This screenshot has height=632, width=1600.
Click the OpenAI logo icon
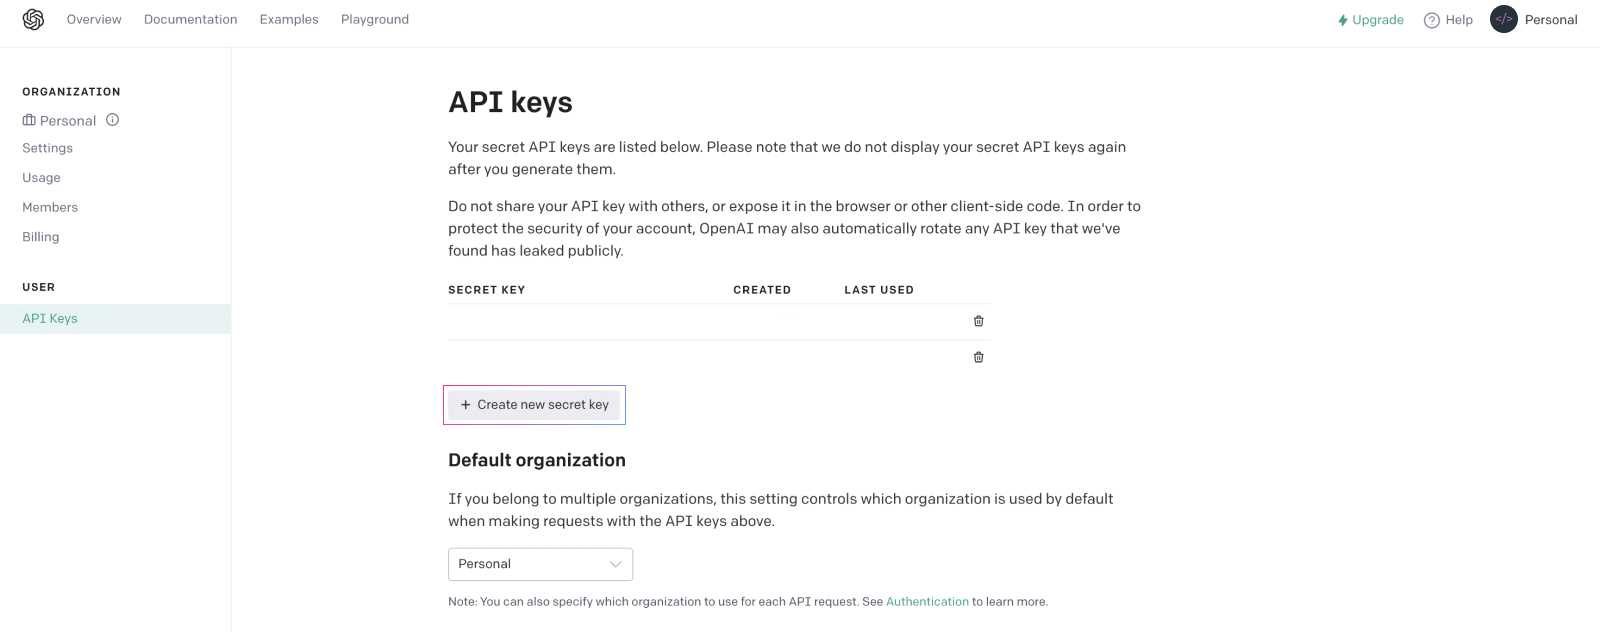(33, 19)
